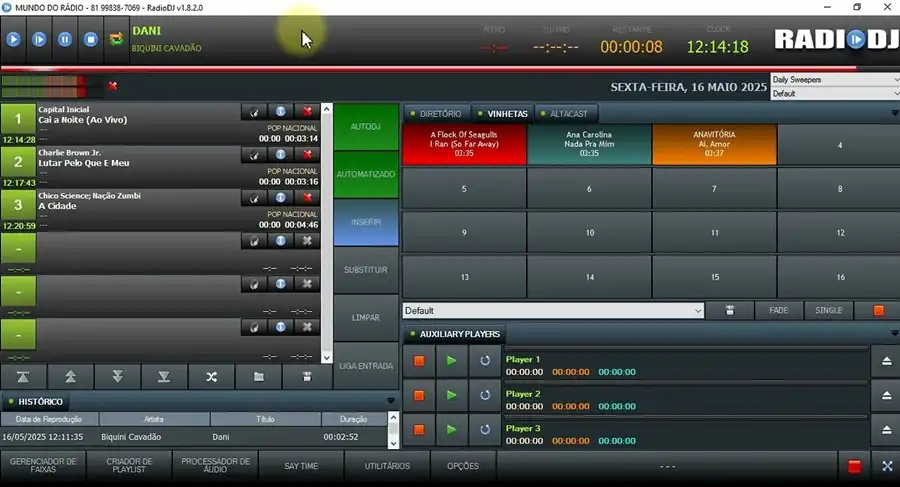Image resolution: width=900 pixels, height=487 pixels.
Task: Toggle SINGLE play mode for vinhetas
Action: tap(828, 310)
